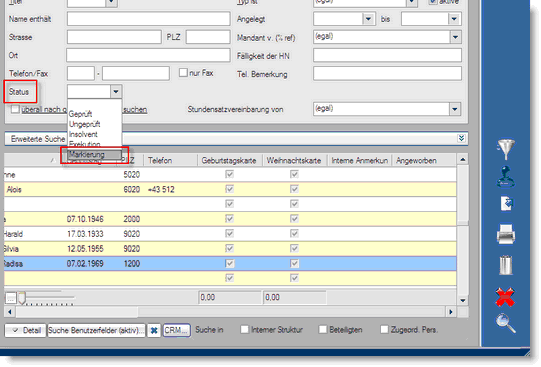Toggle Geburtstagskarte checkbox in Alois row
541x367 pixels.
[x=229, y=189]
